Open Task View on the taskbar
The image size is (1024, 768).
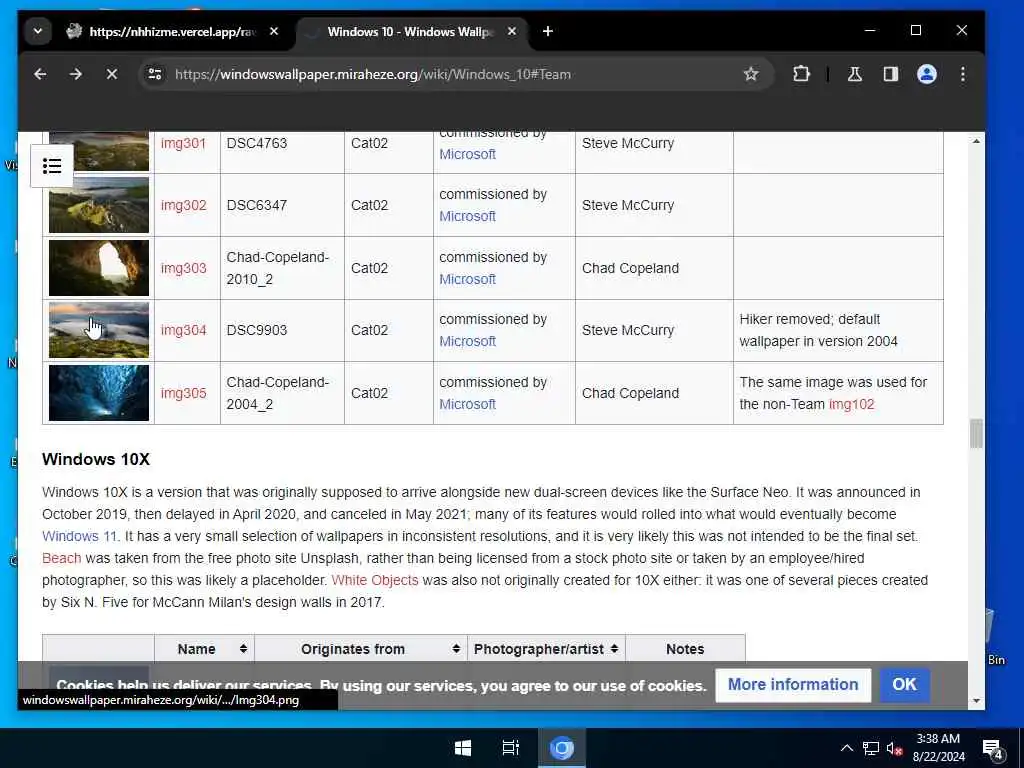pos(511,748)
